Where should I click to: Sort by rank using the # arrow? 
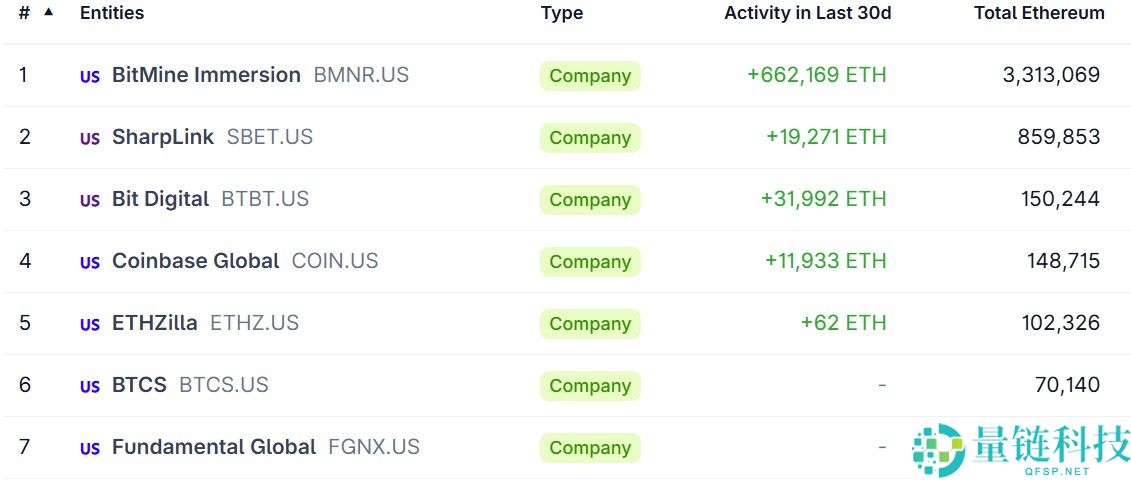(x=48, y=12)
